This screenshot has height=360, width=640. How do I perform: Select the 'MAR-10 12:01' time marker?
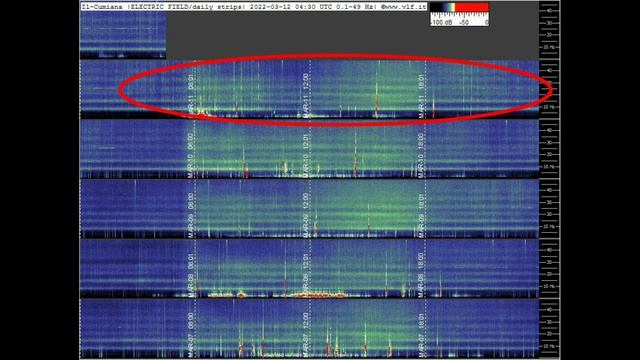coord(305,156)
